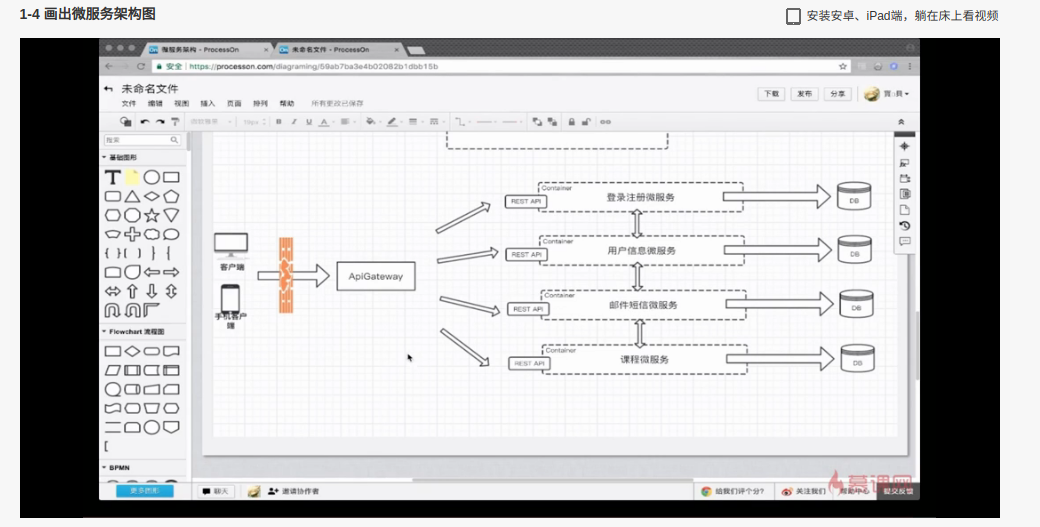
Task: Click the undo arrow in toolbar
Action: coord(145,122)
